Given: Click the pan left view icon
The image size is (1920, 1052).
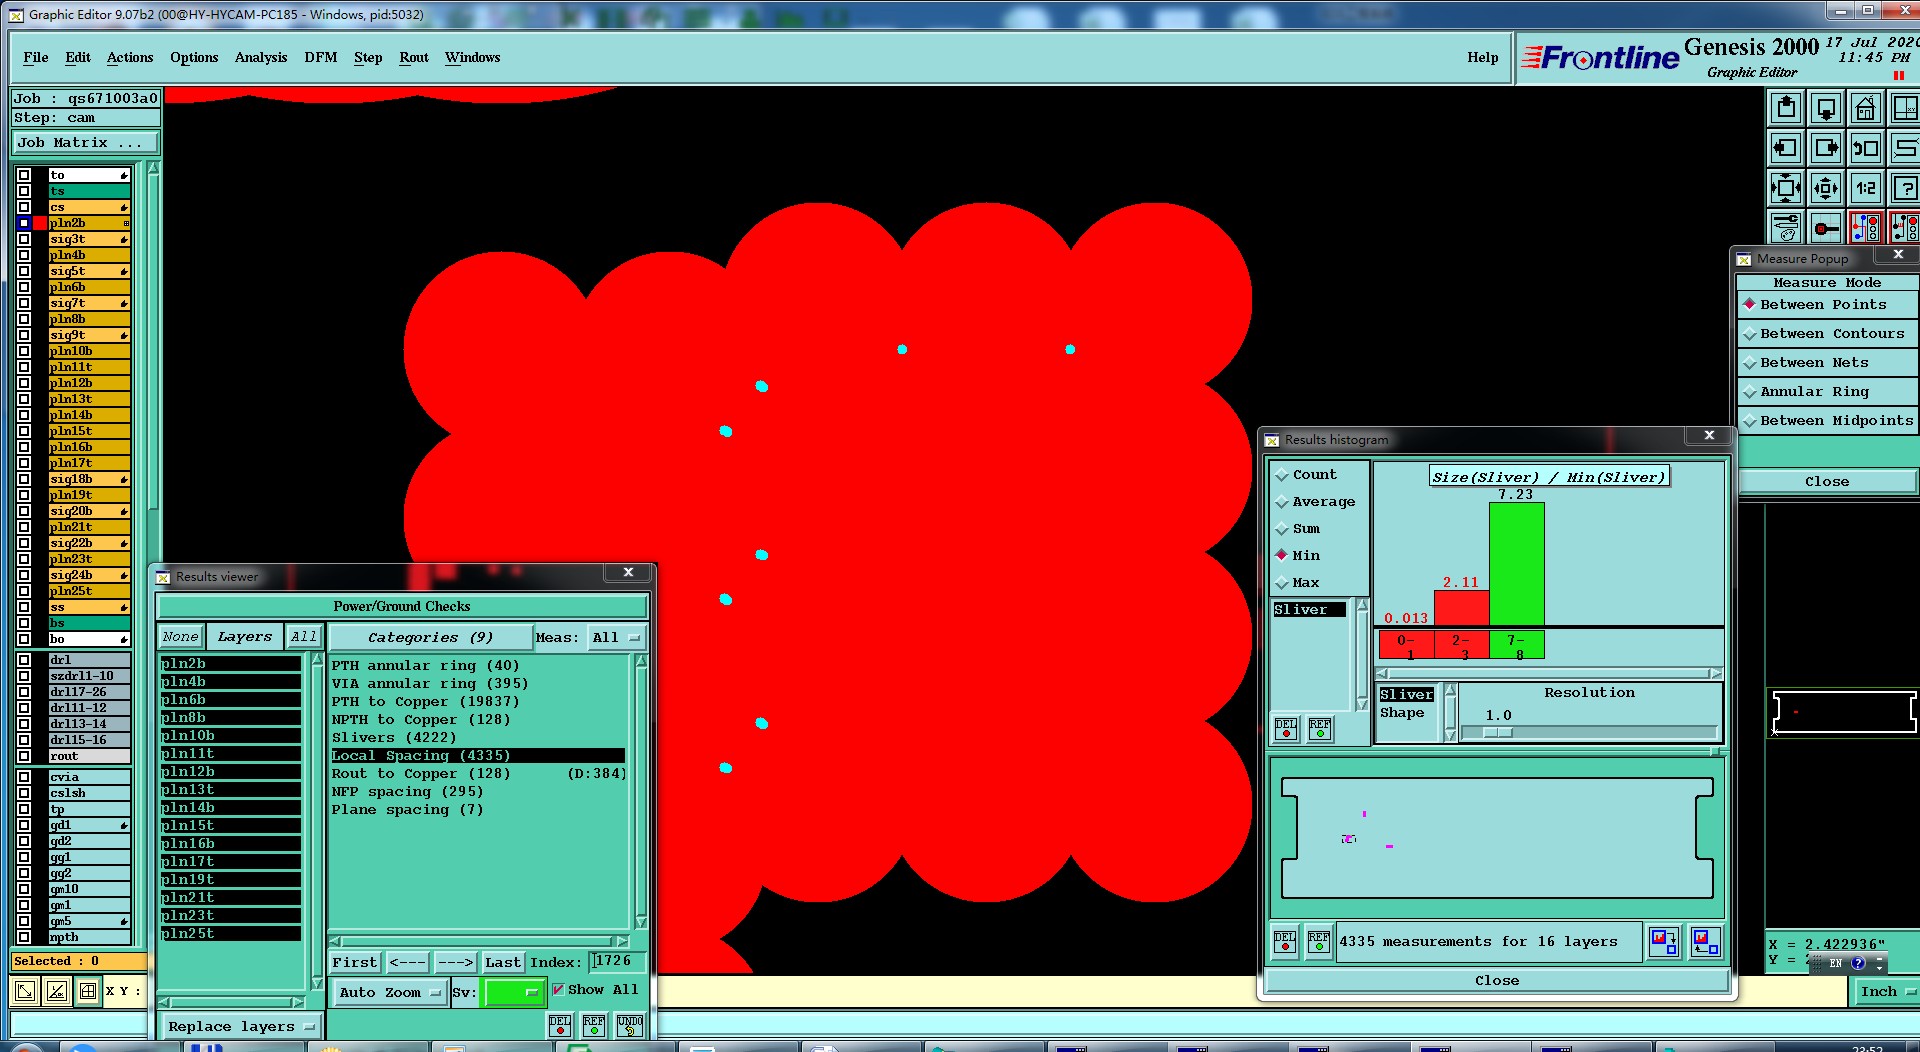Looking at the screenshot, I should 1786,148.
